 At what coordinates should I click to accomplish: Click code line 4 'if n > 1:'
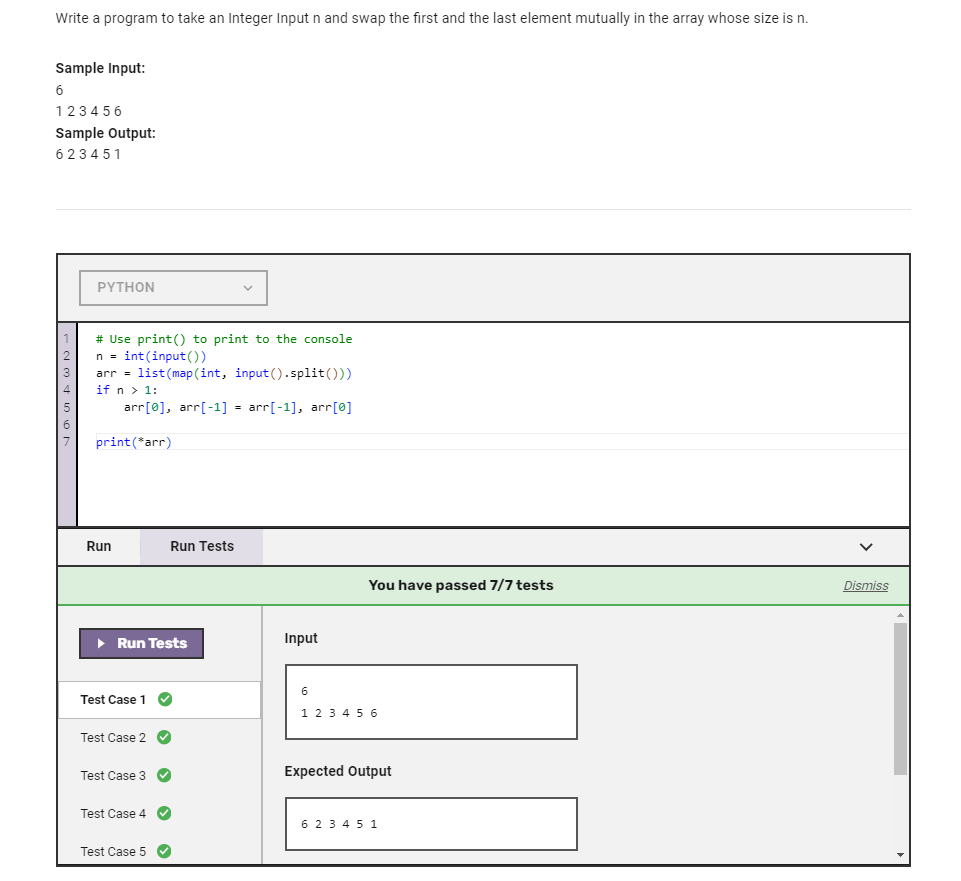126,391
